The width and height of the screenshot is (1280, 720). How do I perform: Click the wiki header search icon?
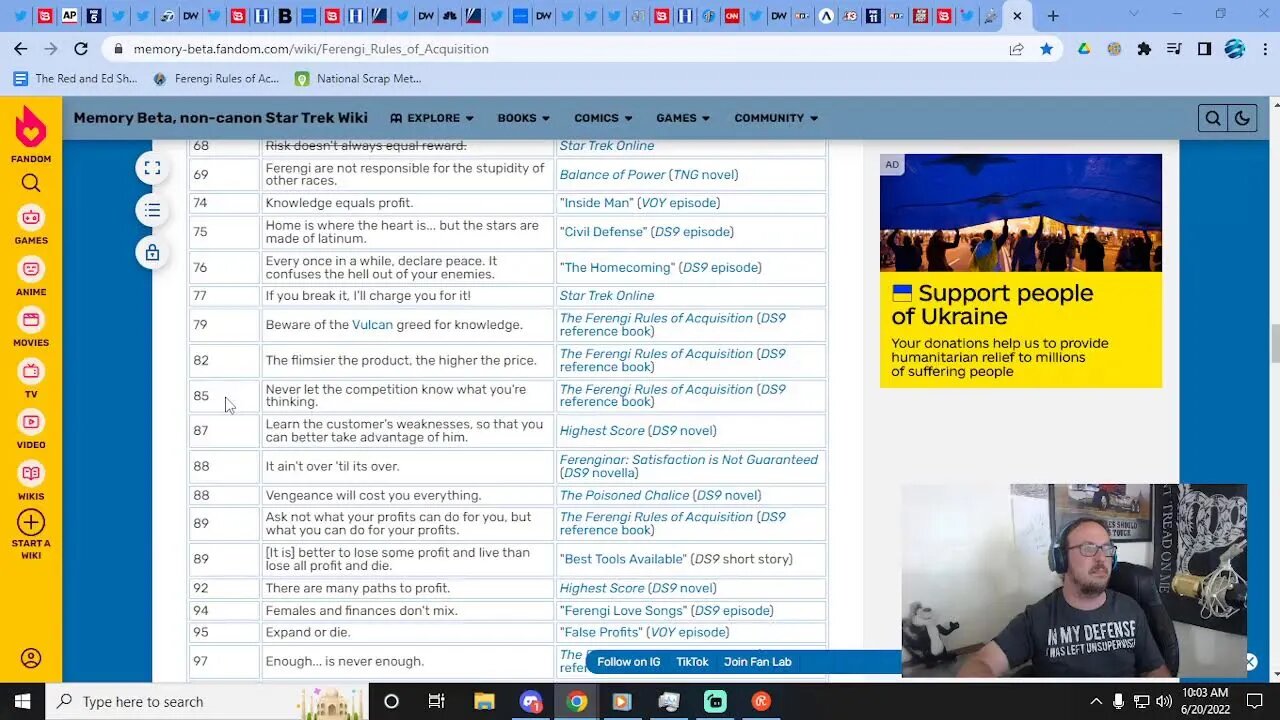(x=1212, y=118)
